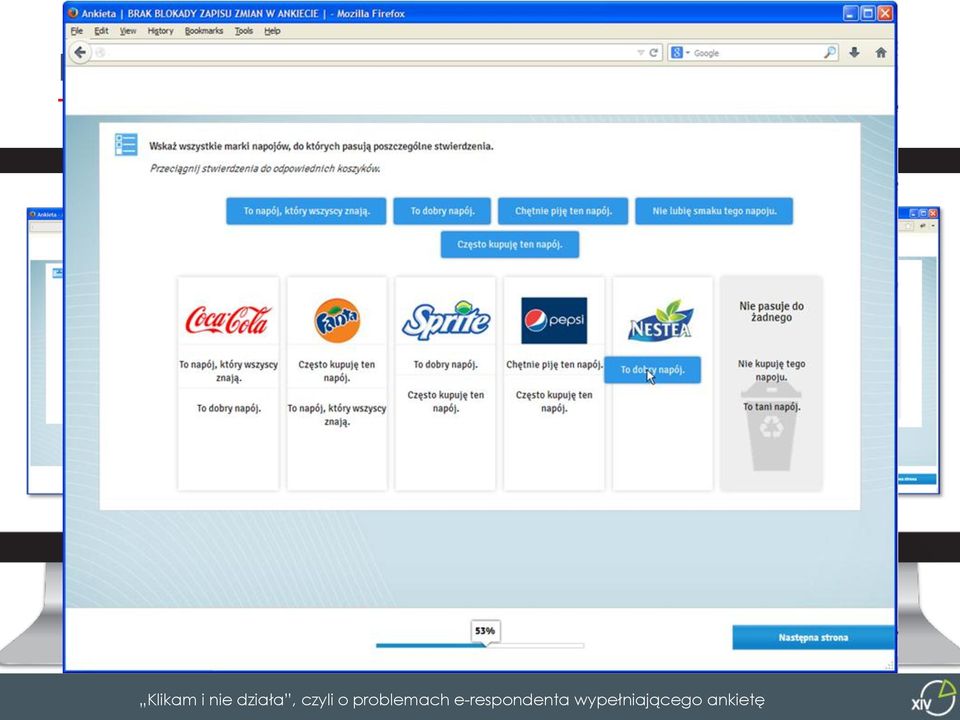The width and height of the screenshot is (960, 720).
Task: Select the unplaced 'Często kupuję ten napój.' statement button
Action: [x=510, y=244]
